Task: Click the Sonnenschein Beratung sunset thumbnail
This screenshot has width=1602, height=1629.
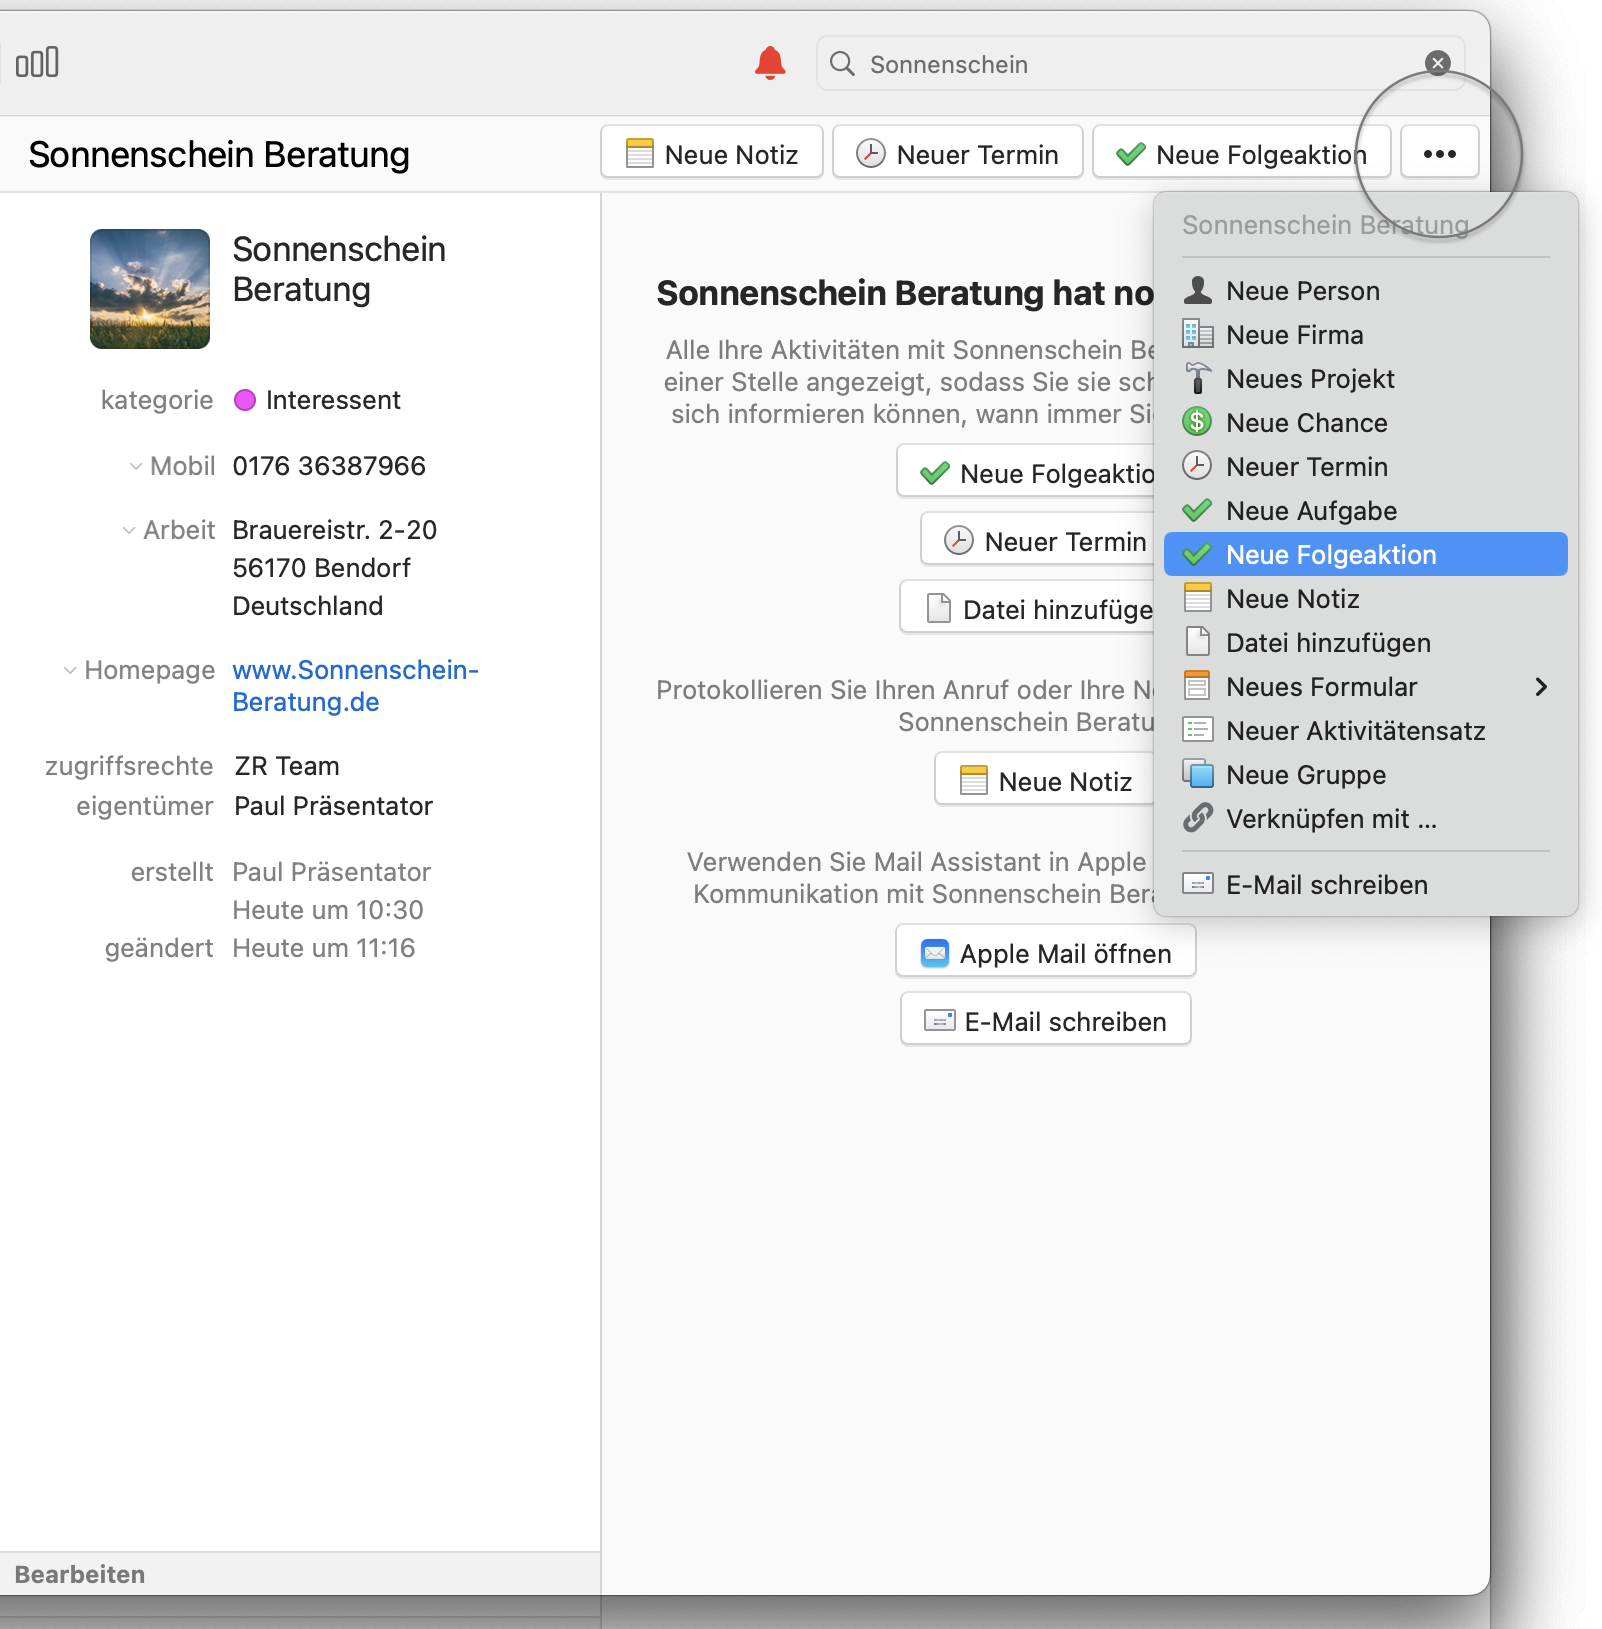Action: [150, 289]
